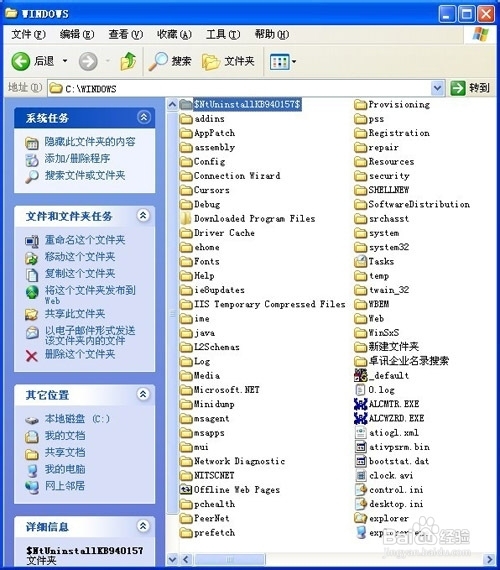The image size is (500, 570).
Task: Select the _default file icon
Action: [360, 375]
